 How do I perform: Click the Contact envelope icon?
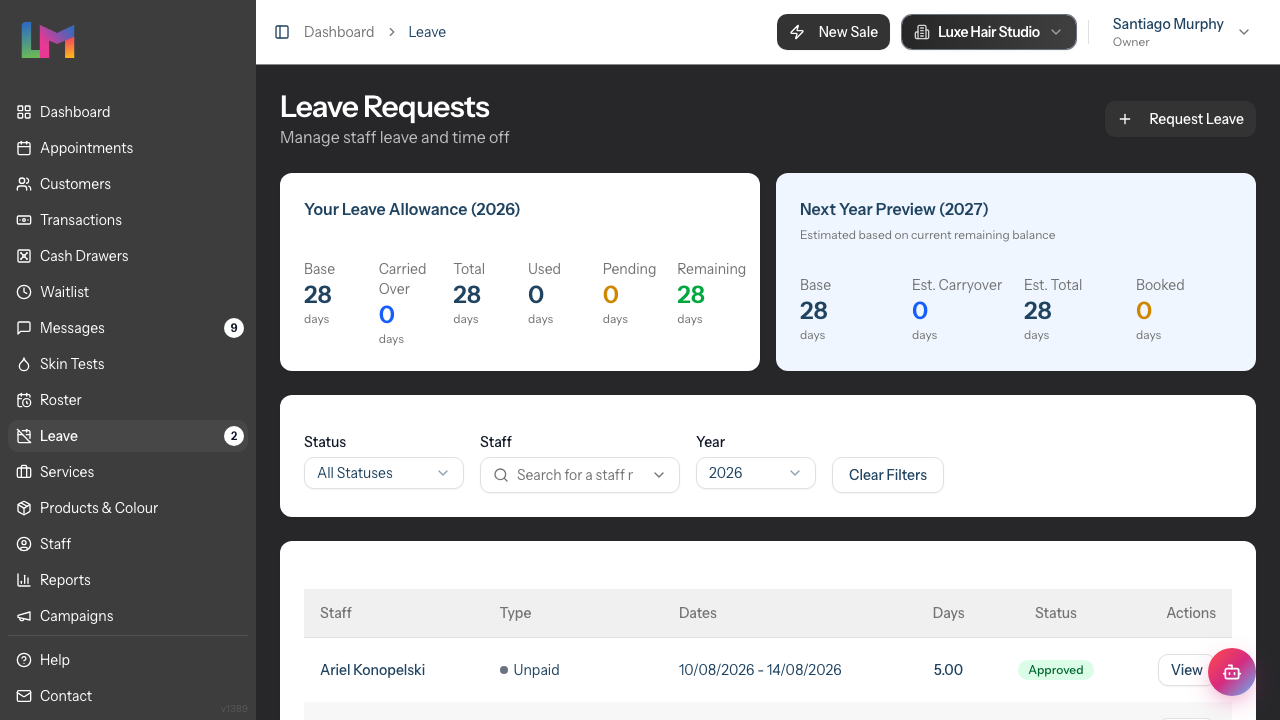pos(24,696)
